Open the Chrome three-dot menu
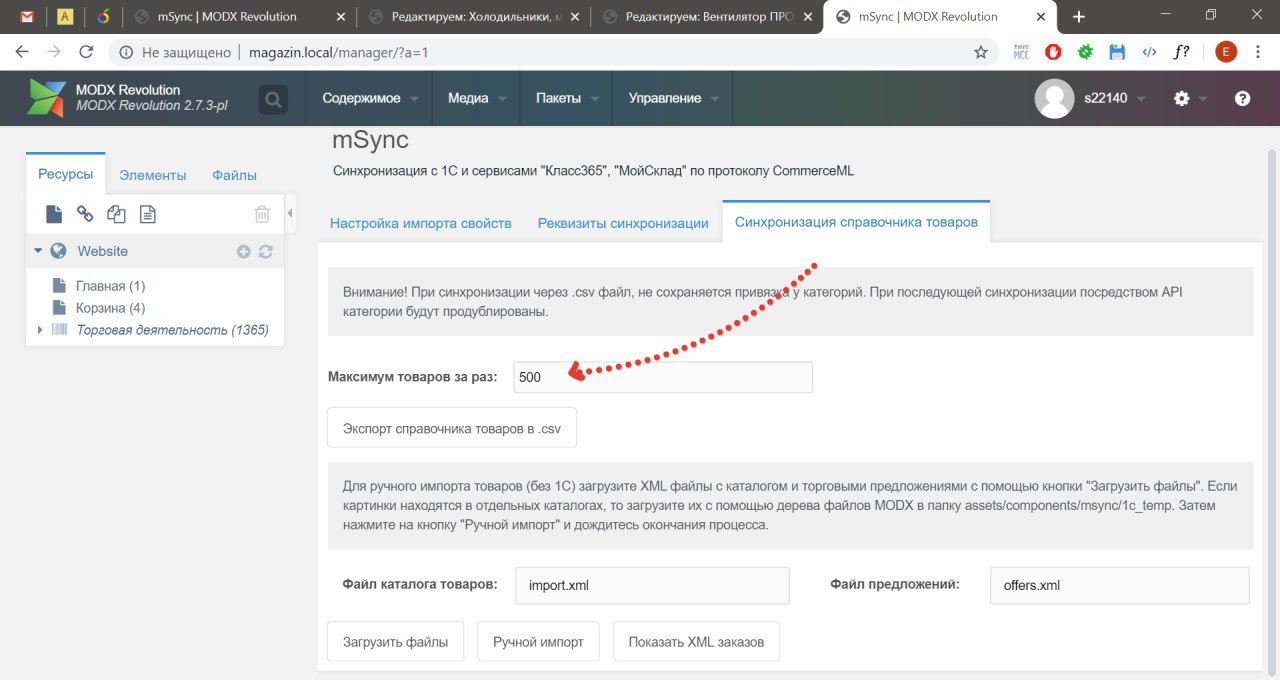Image resolution: width=1280 pixels, height=680 pixels. click(x=1258, y=52)
